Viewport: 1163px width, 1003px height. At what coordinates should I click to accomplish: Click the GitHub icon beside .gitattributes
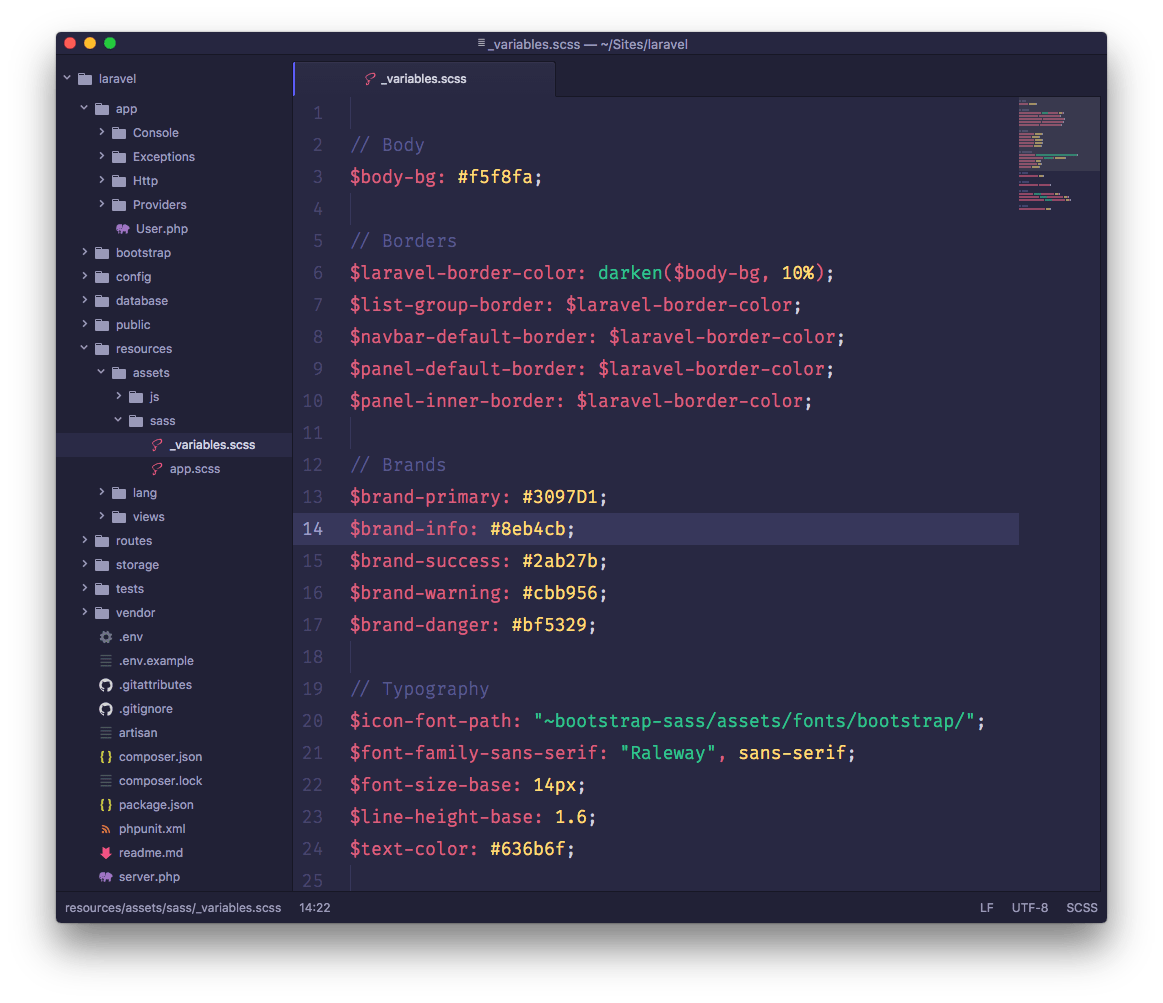pyautogui.click(x=104, y=684)
